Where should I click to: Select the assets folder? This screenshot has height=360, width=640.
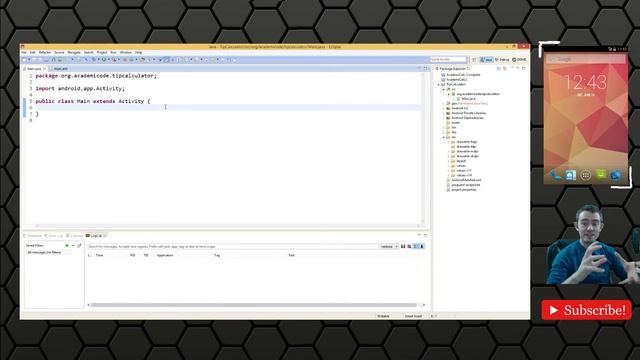point(456,122)
